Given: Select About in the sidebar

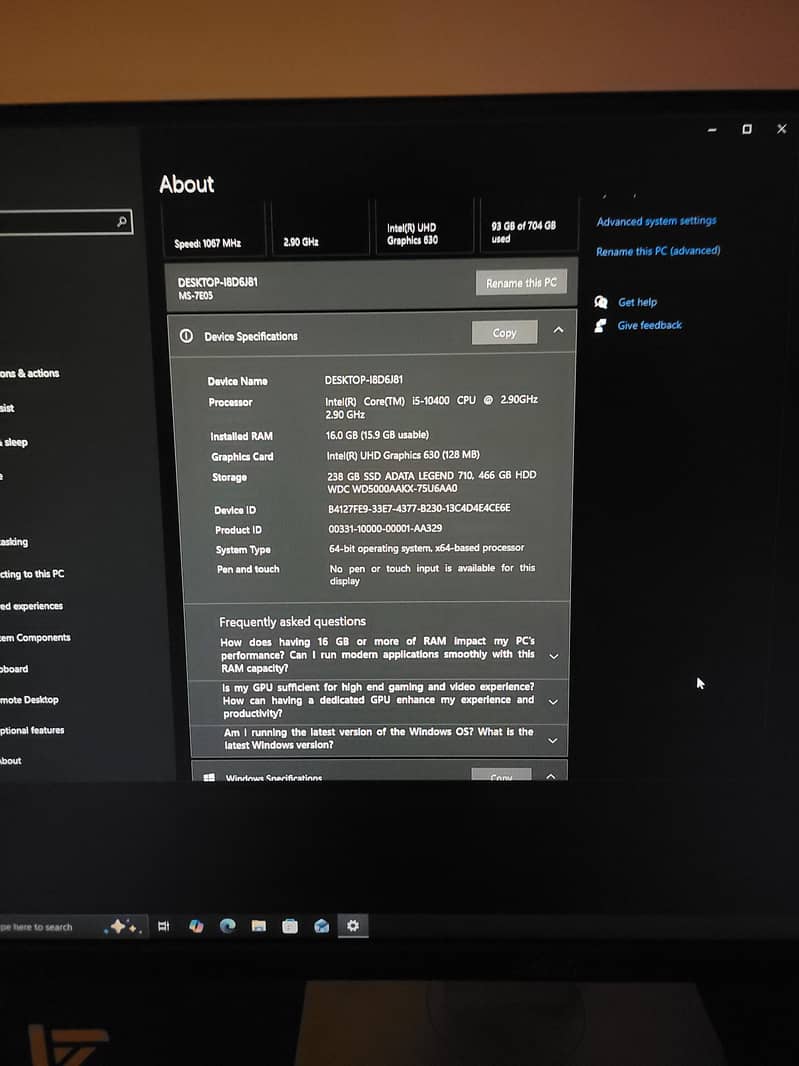Looking at the screenshot, I should click(x=11, y=761).
